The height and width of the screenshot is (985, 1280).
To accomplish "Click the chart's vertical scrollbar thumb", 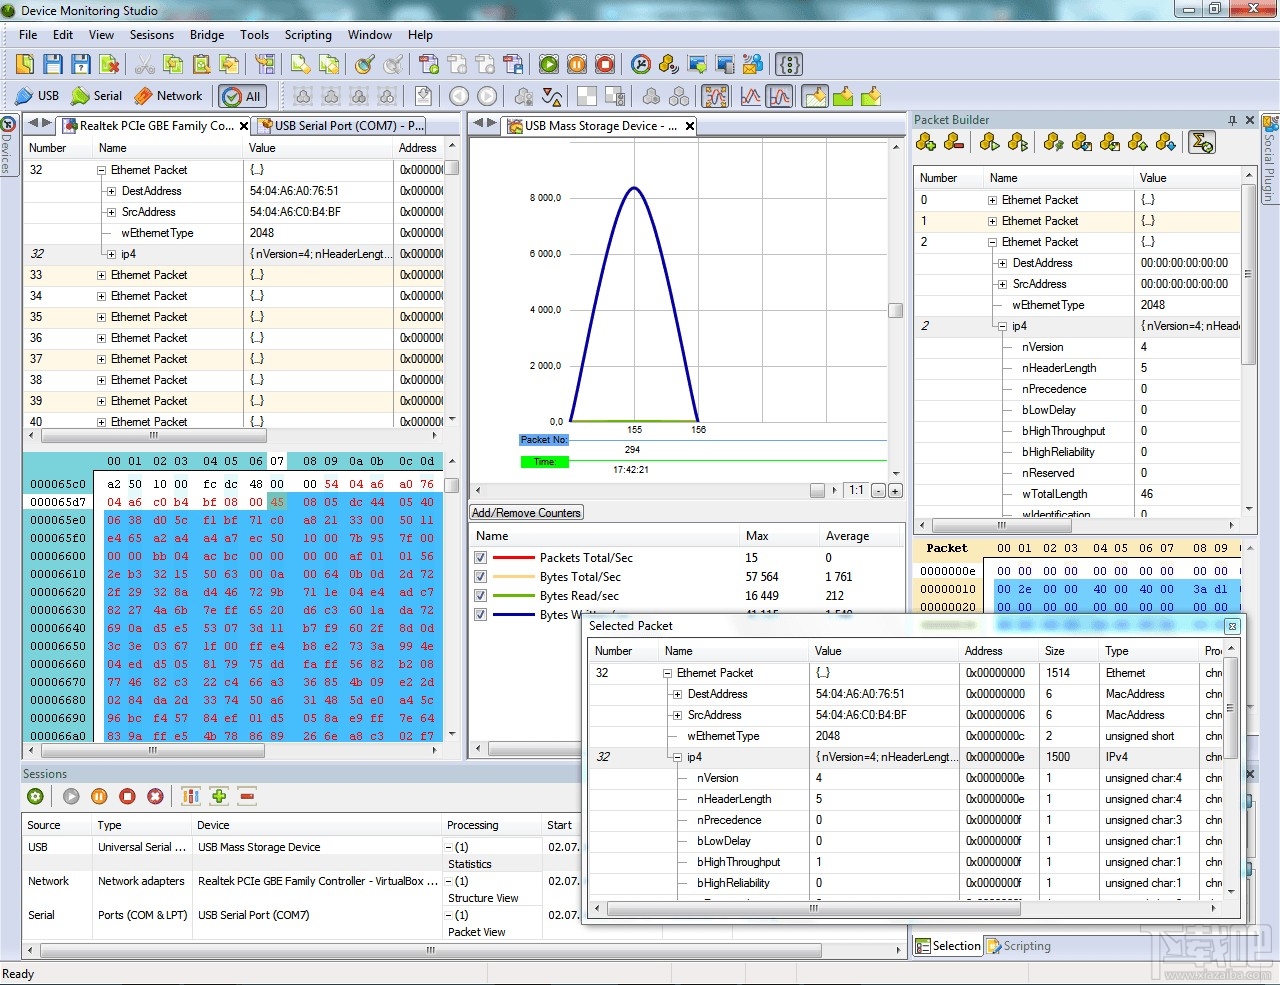I will [895, 310].
